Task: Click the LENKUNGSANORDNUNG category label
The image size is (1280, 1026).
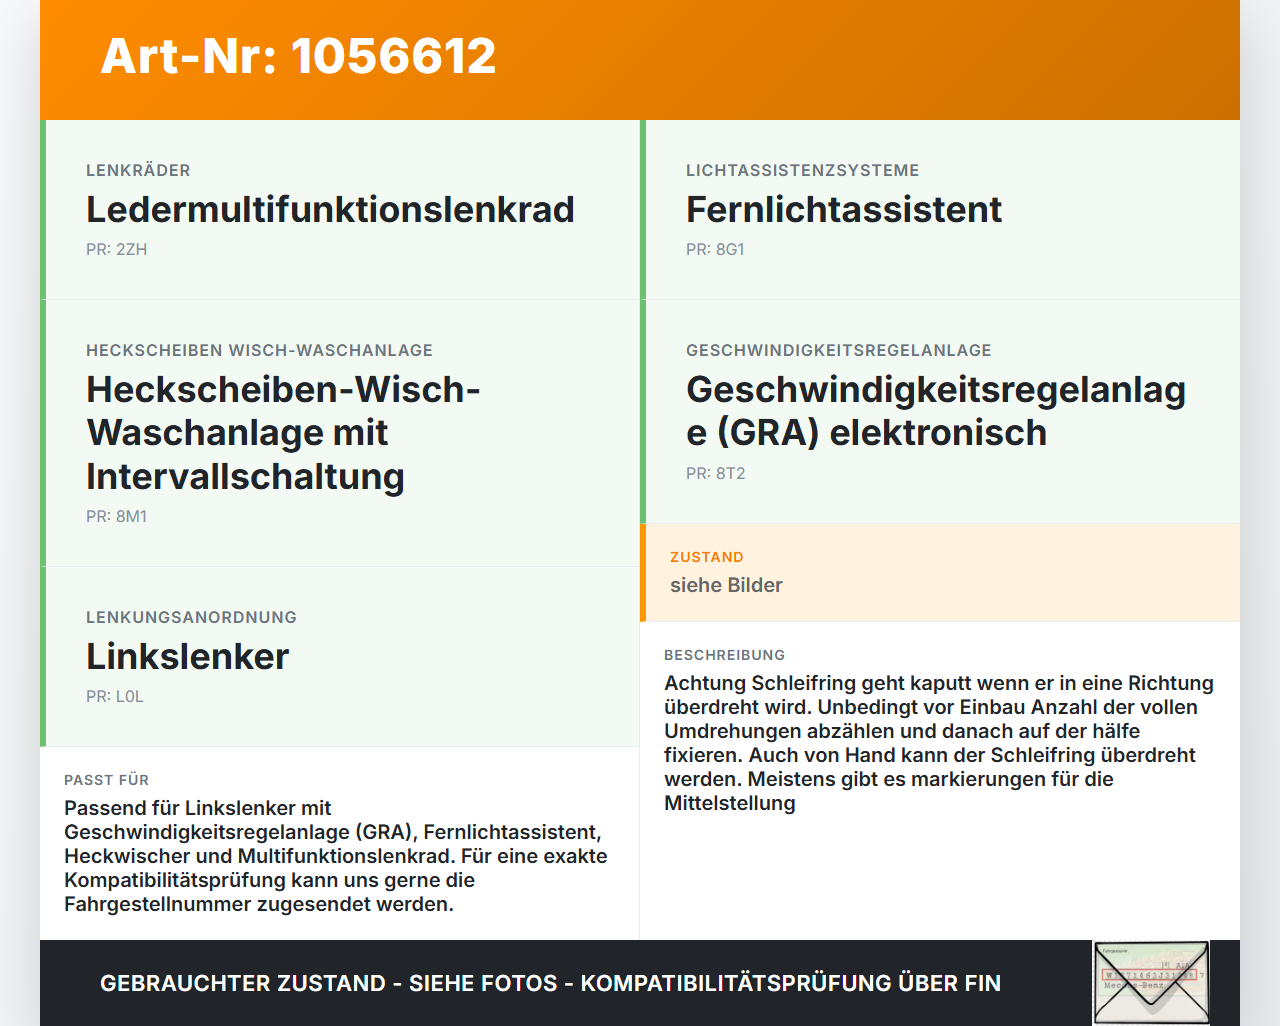Action: (x=191, y=617)
